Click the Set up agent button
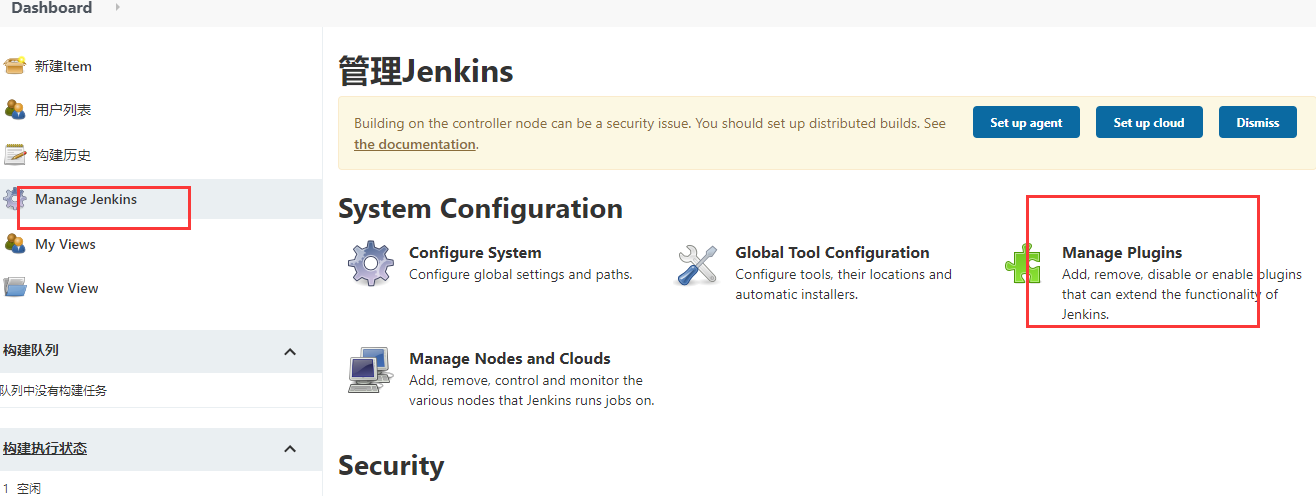1316x496 pixels. click(1026, 122)
